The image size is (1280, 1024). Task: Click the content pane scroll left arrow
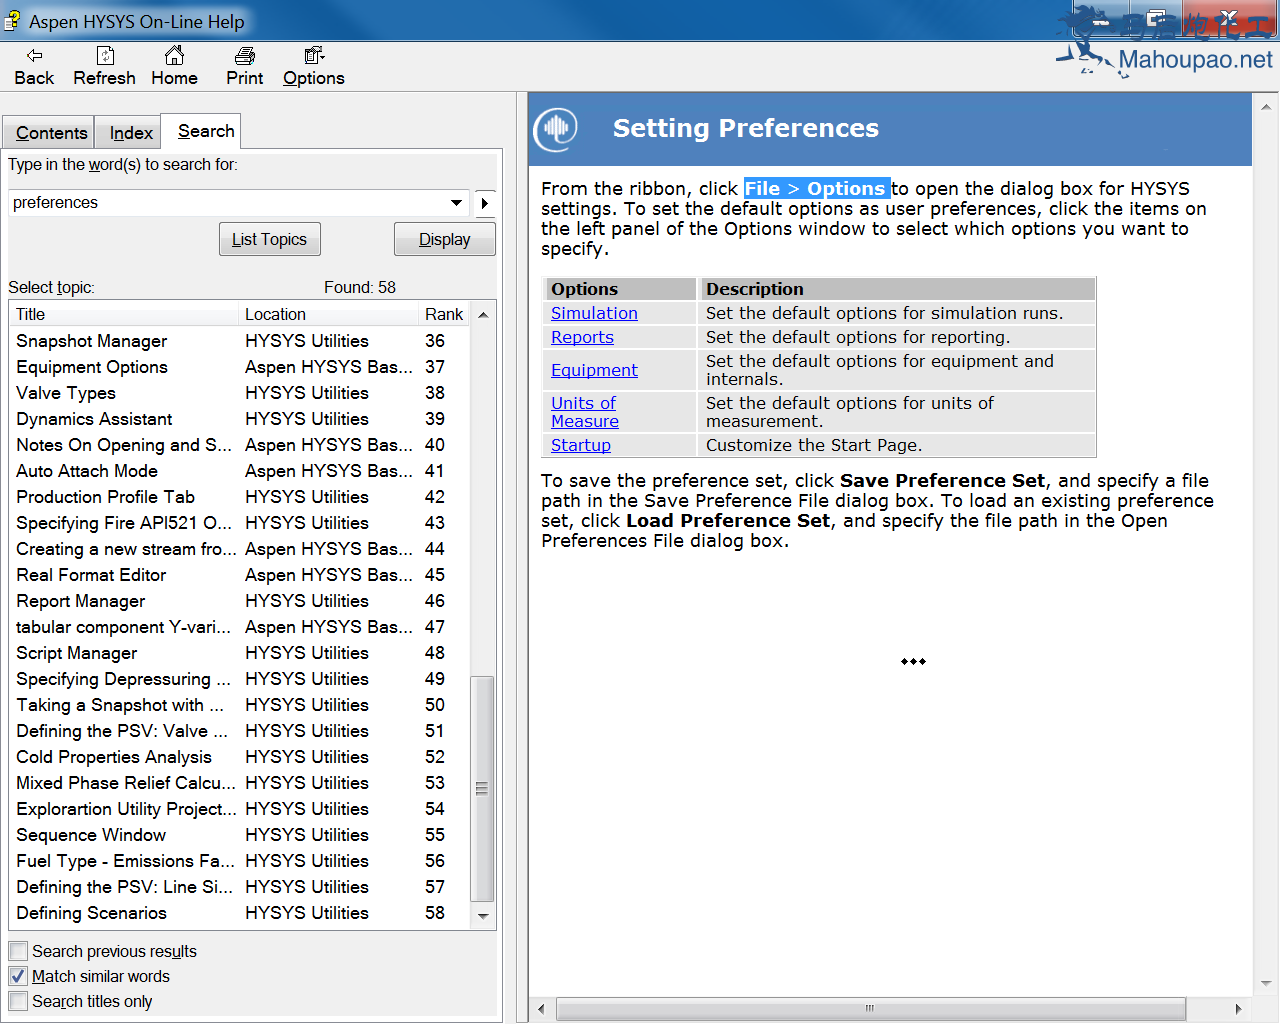(541, 1008)
